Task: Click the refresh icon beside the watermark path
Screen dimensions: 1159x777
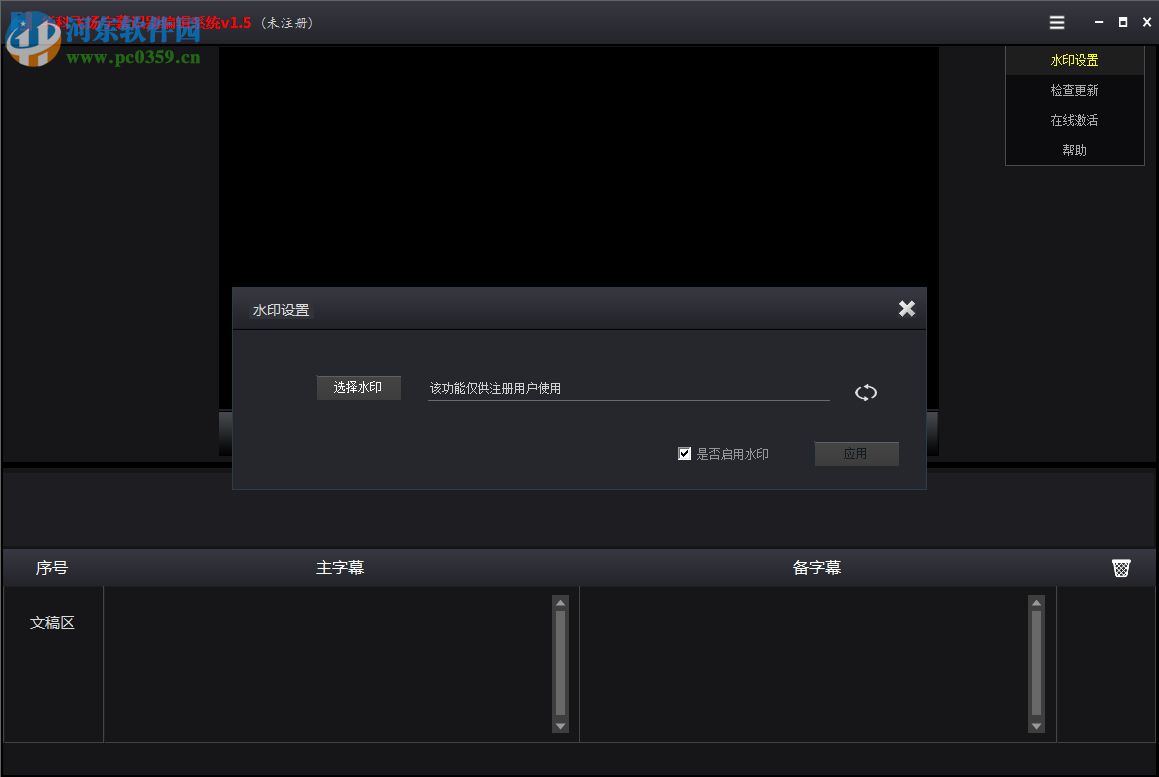Action: 865,392
